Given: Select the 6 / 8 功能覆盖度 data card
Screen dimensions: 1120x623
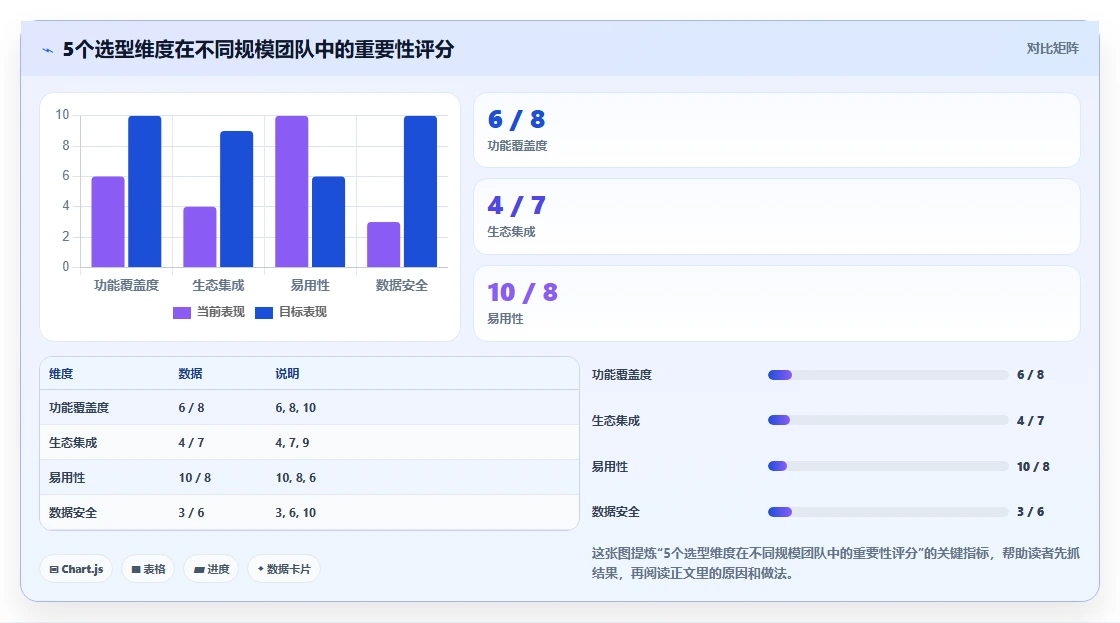Looking at the screenshot, I should tap(776, 130).
